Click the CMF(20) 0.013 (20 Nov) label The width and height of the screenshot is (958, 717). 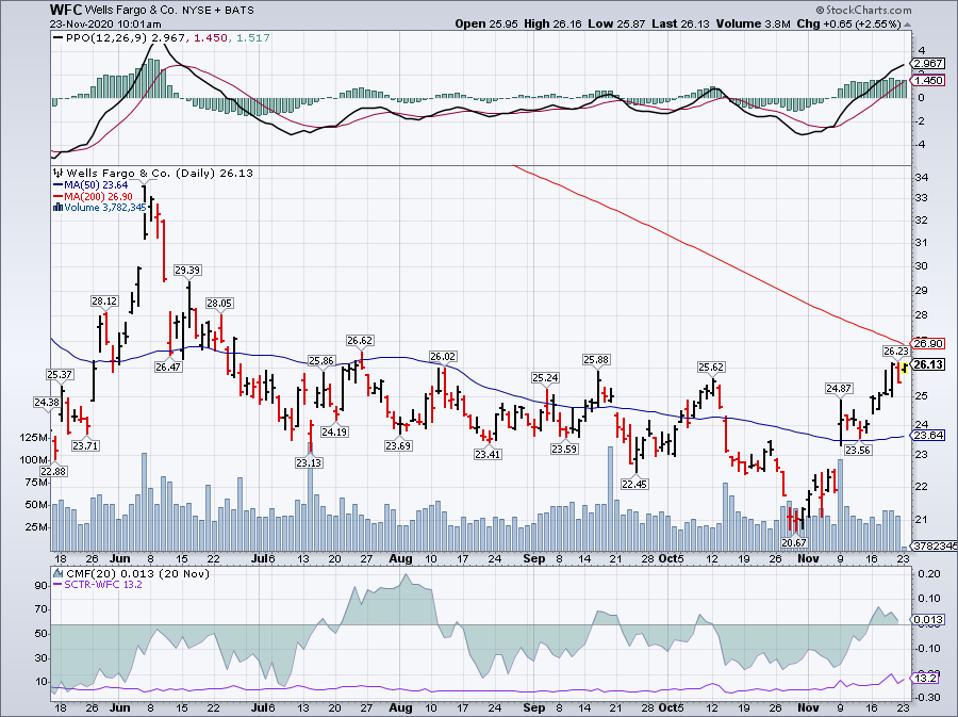[x=138, y=573]
